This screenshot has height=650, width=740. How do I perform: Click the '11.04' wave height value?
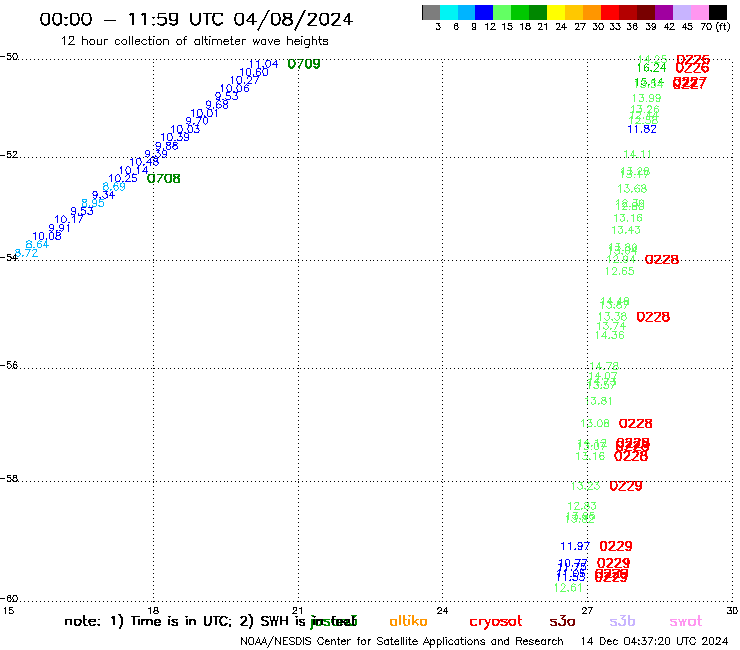pyautogui.click(x=263, y=64)
